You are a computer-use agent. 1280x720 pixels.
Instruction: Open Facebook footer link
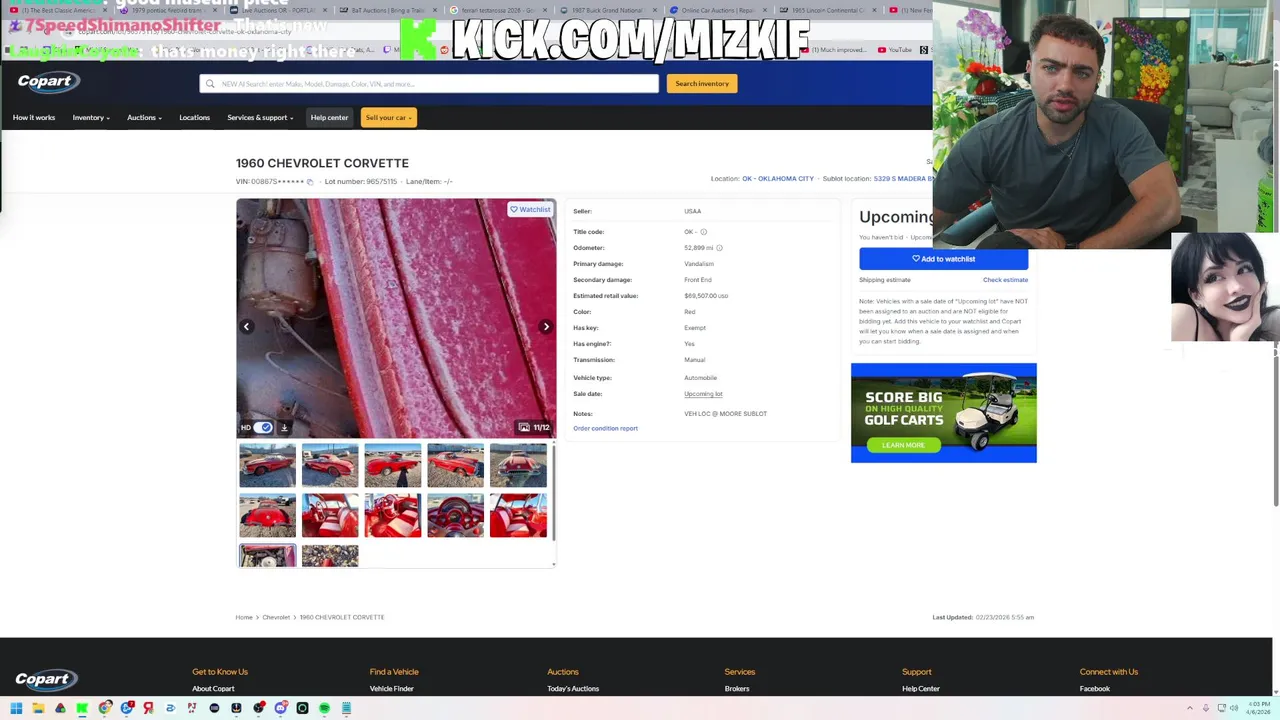[x=1095, y=689]
